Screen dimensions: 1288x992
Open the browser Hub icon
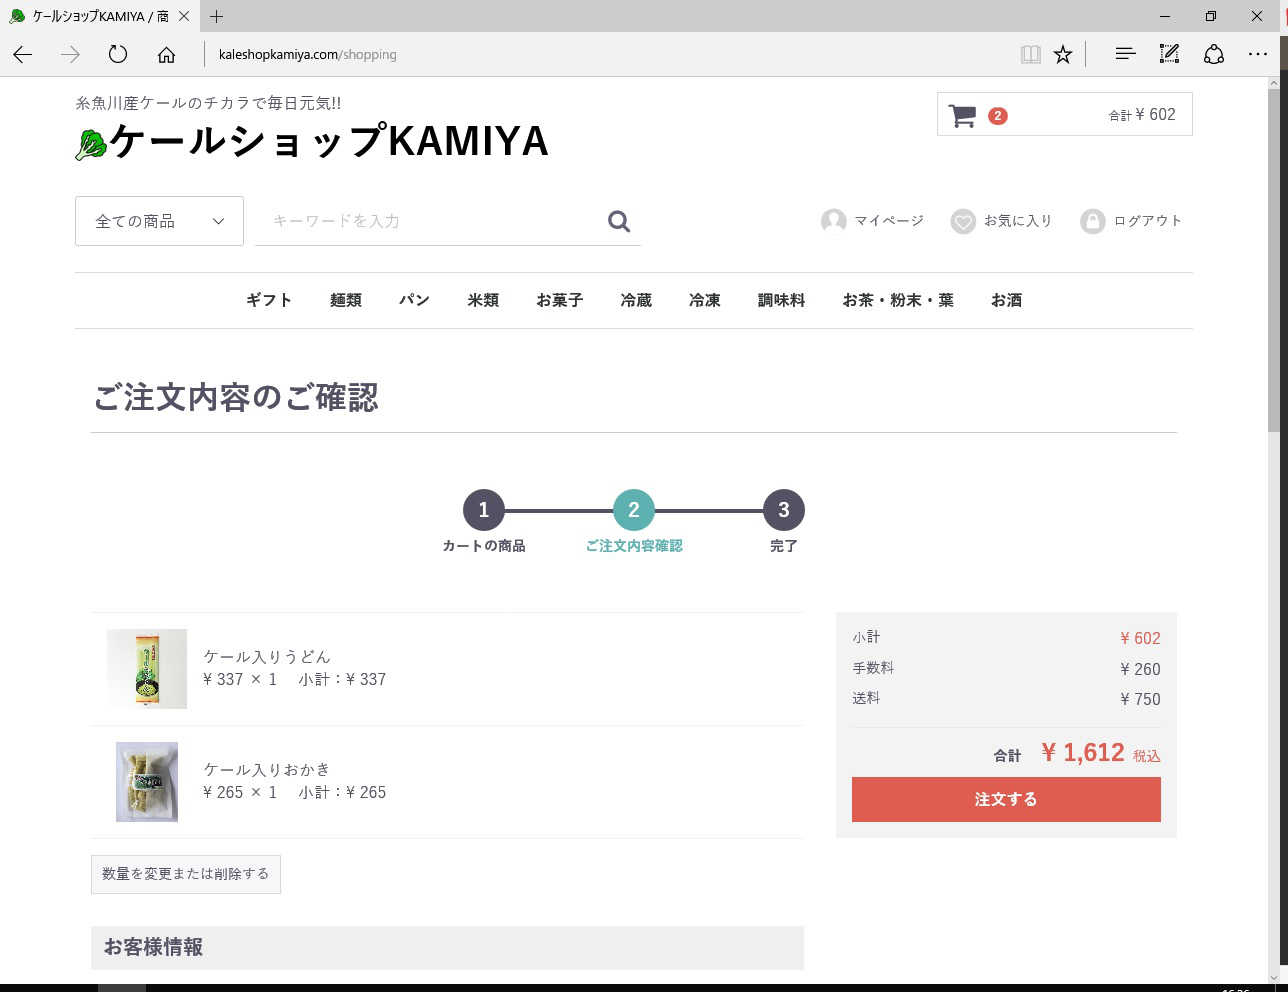pyautogui.click(x=1125, y=54)
